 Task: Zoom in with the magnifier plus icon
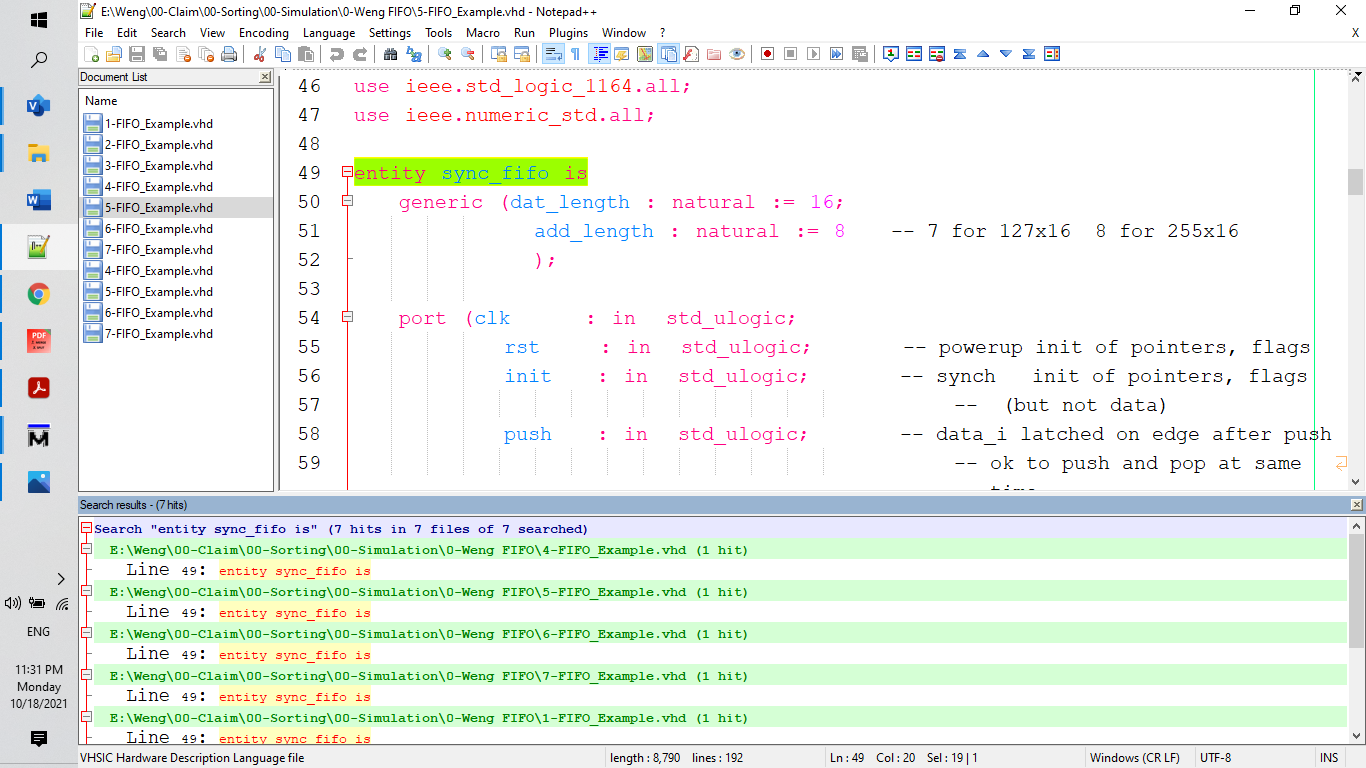(x=444, y=54)
